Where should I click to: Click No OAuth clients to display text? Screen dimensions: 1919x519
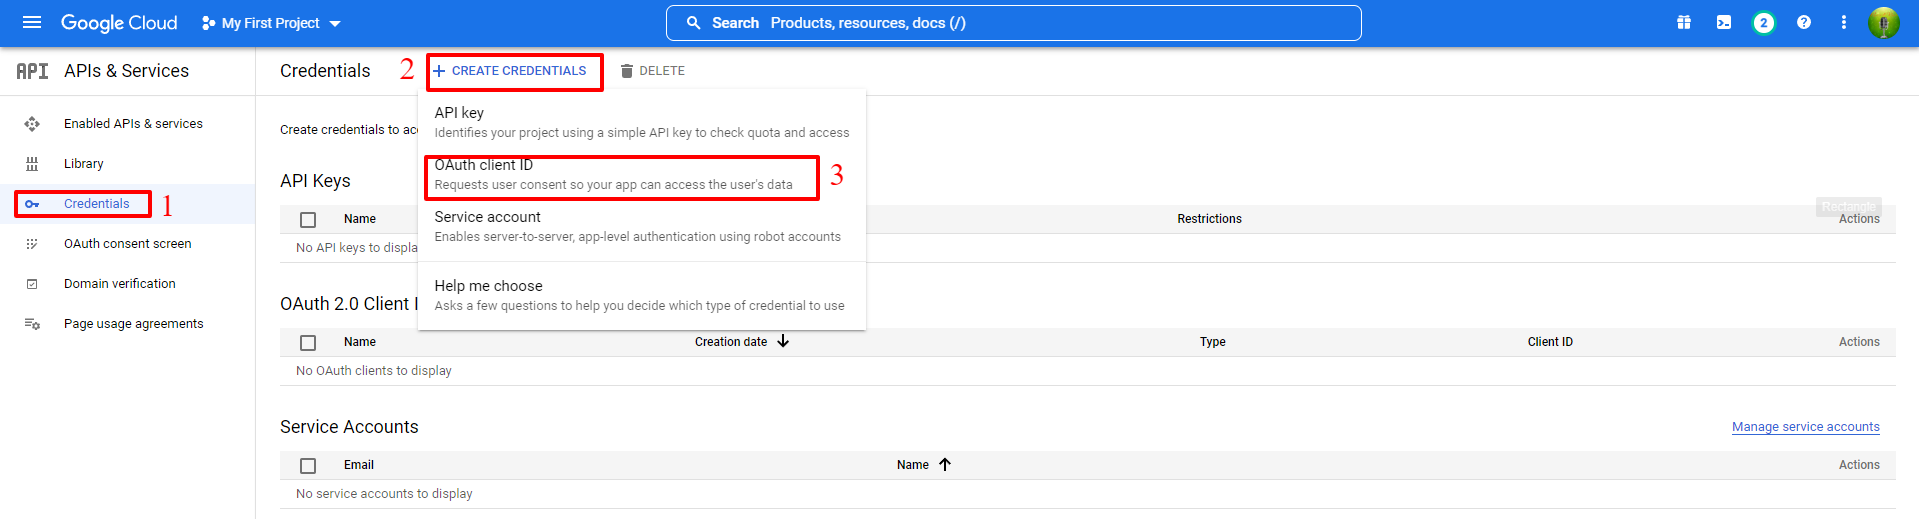(x=374, y=371)
